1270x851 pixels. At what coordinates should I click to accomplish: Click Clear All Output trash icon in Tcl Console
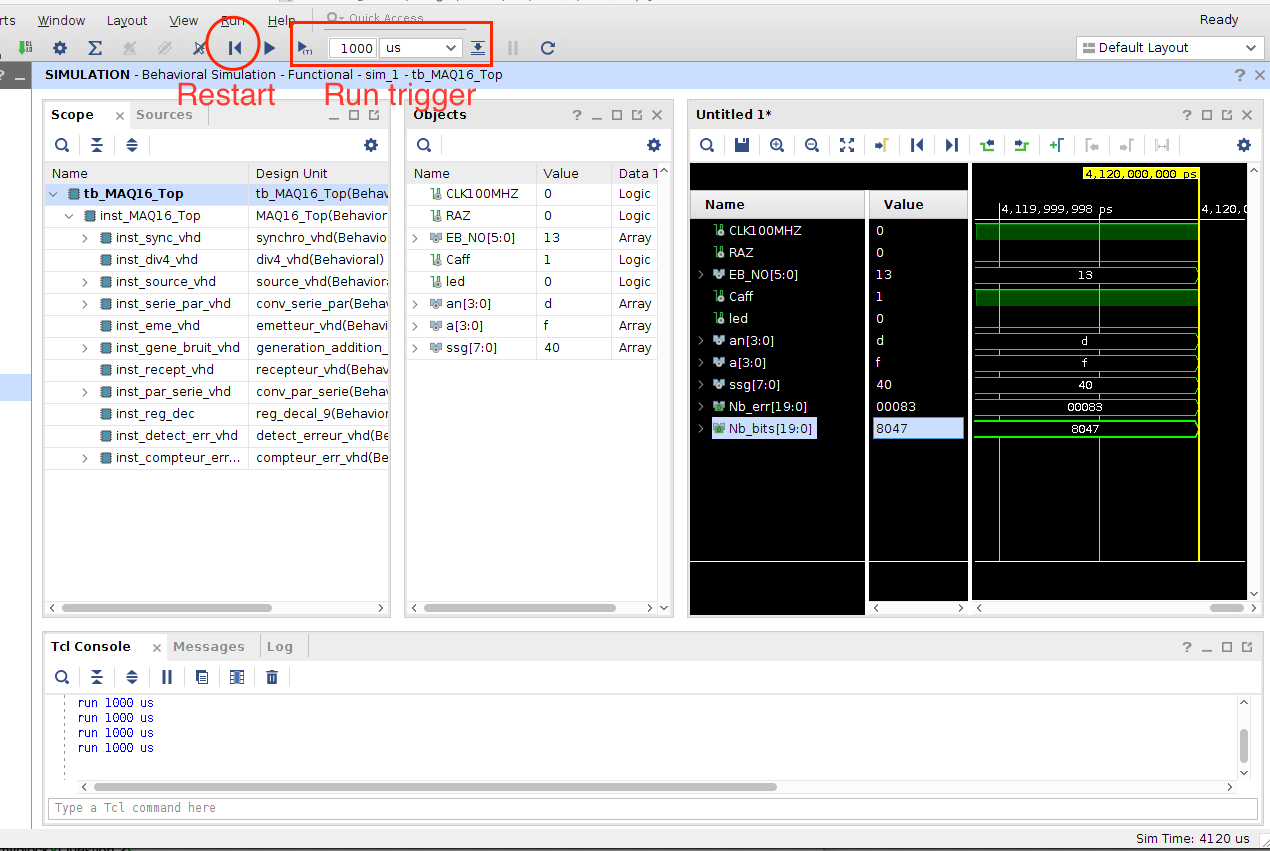point(272,677)
